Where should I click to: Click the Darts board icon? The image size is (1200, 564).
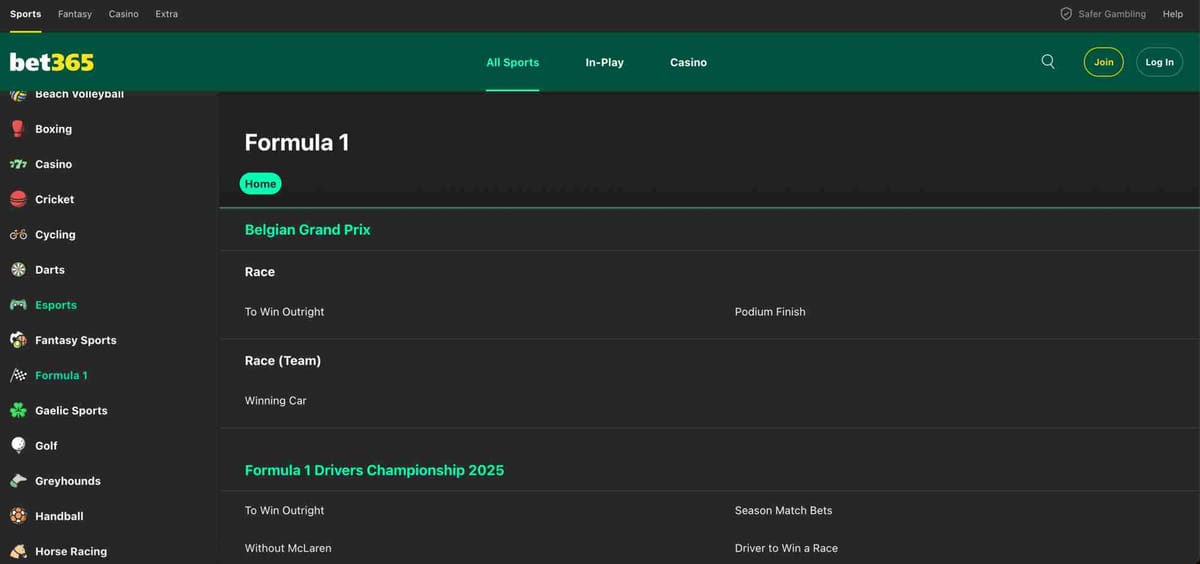[18, 270]
